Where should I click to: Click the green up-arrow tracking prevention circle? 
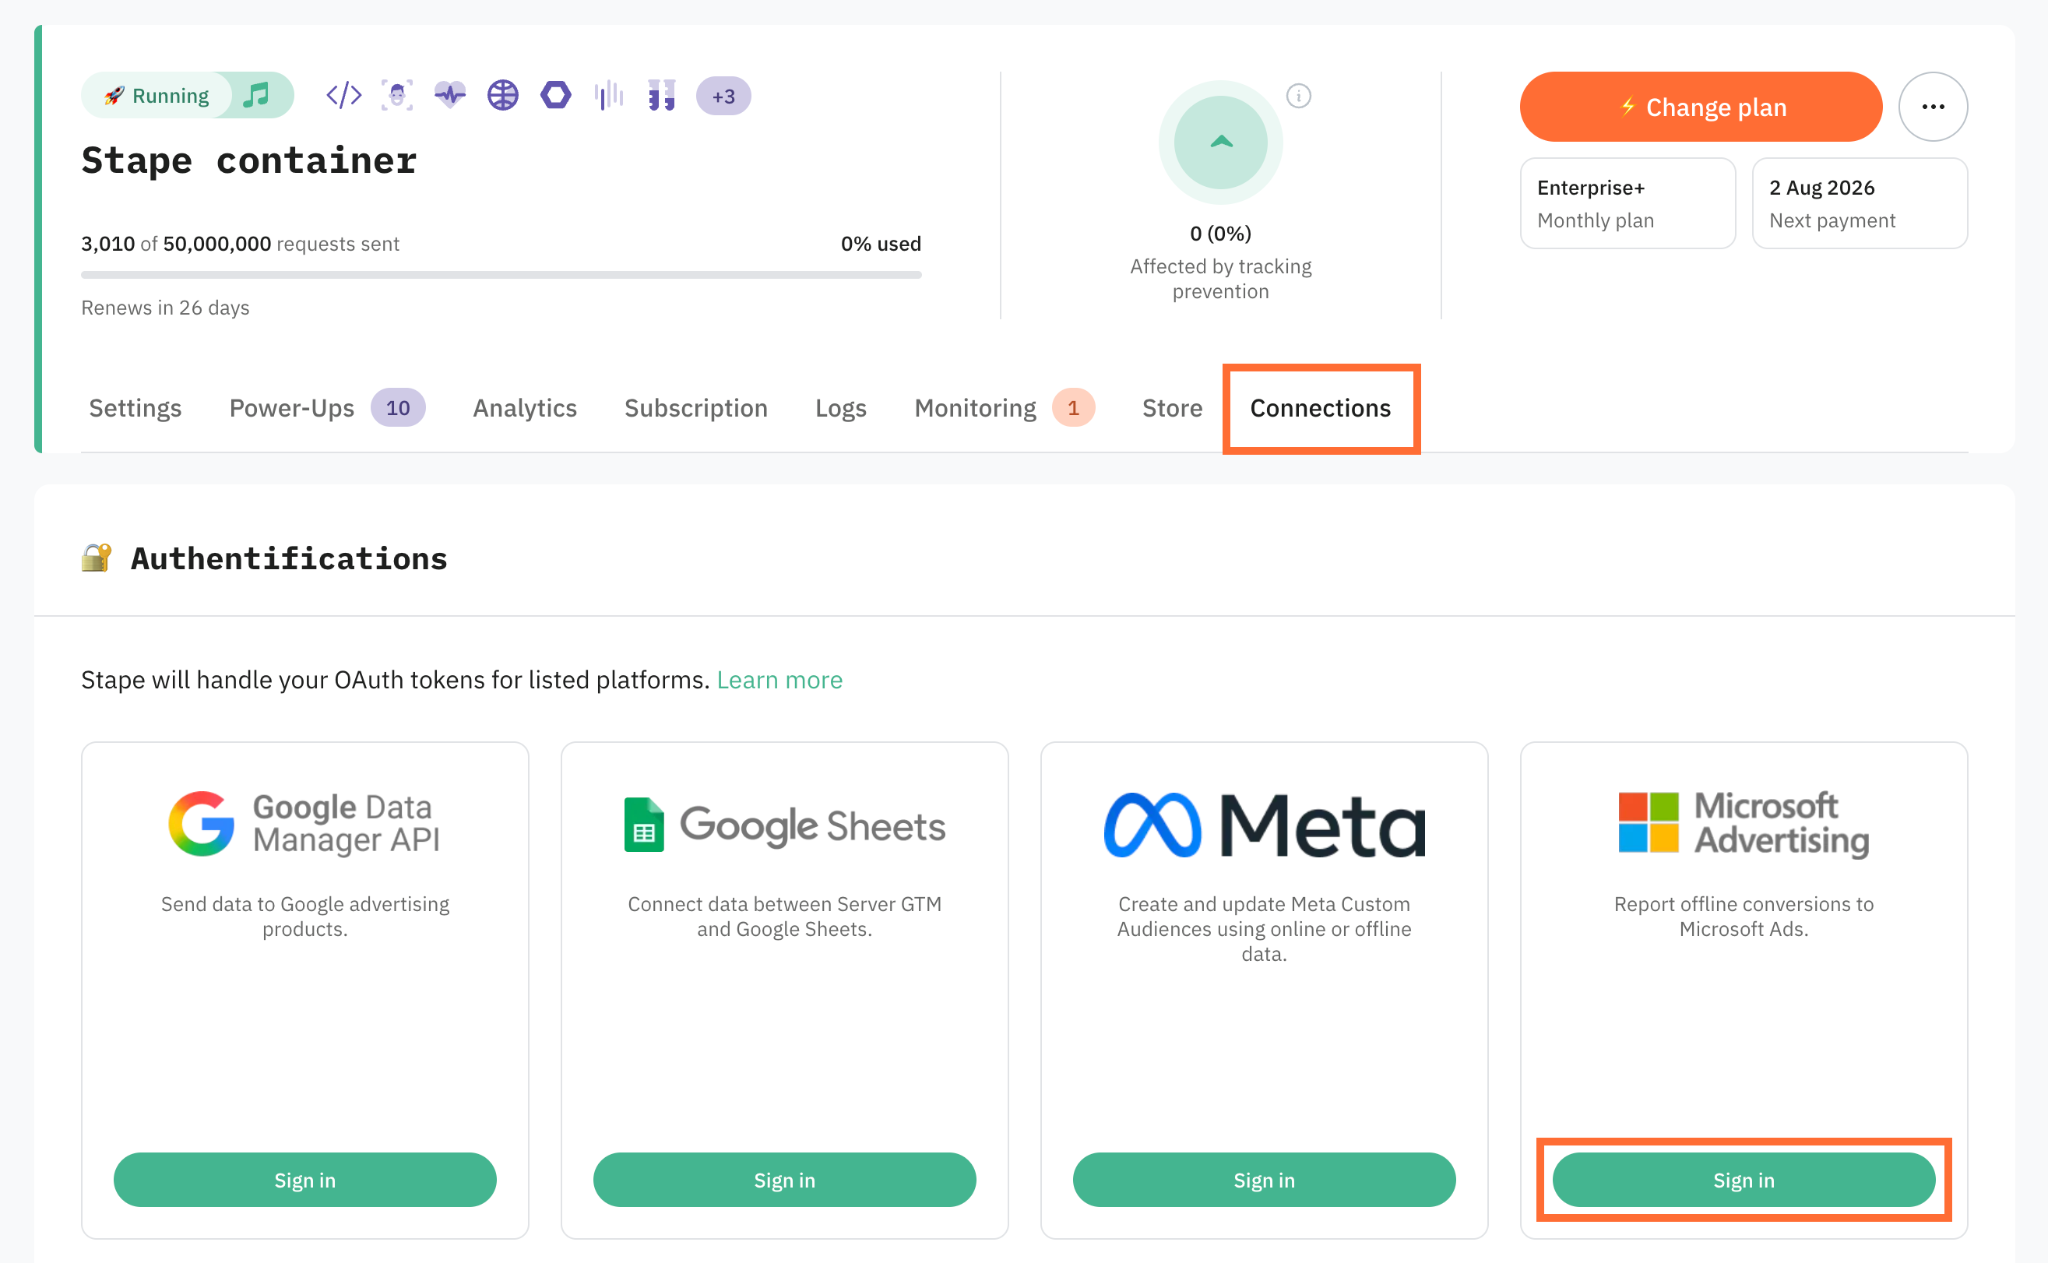pyautogui.click(x=1221, y=142)
